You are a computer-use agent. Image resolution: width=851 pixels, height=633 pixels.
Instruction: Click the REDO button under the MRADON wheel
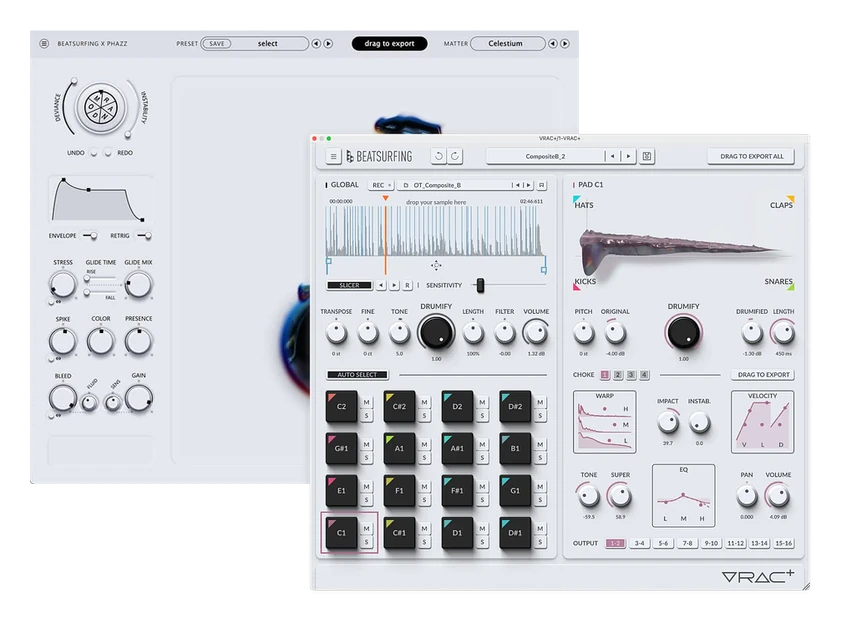(108, 153)
